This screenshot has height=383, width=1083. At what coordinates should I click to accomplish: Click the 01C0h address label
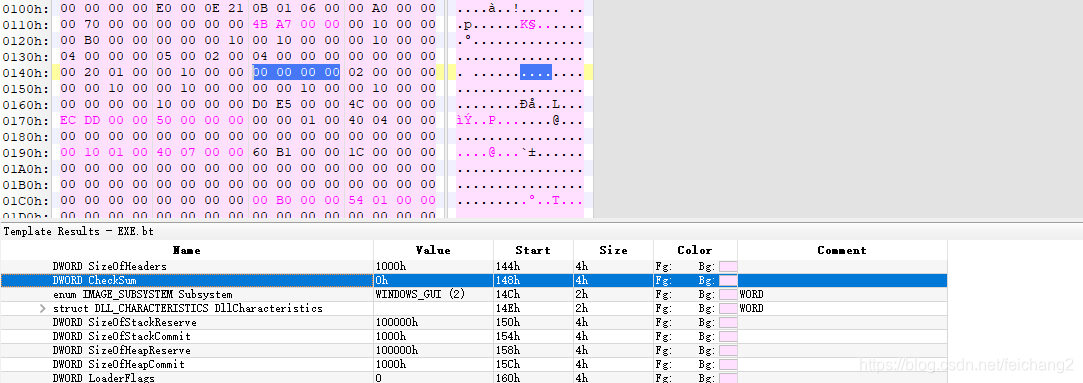(26, 200)
